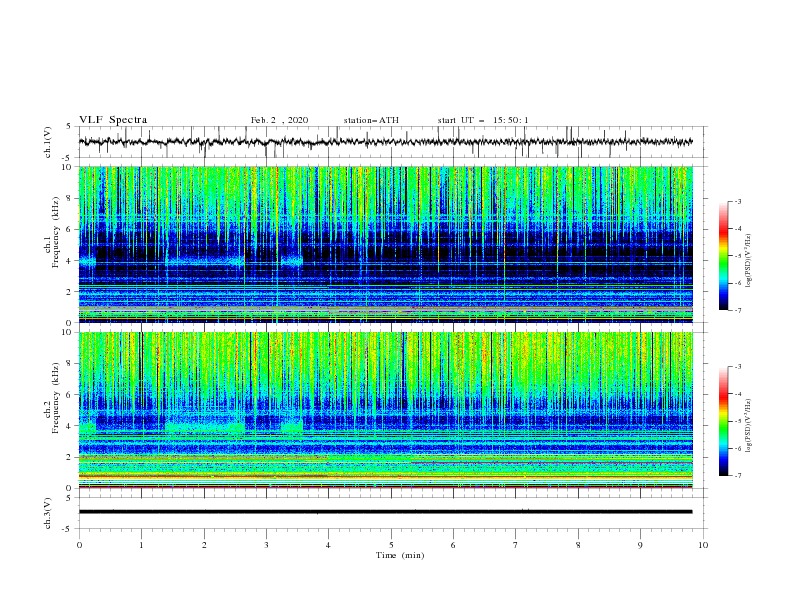Image resolution: width=792 pixels, height=612 pixels.
Task: Click the "-5" voltage tick on ch.1(V) axis
Action: point(67,158)
